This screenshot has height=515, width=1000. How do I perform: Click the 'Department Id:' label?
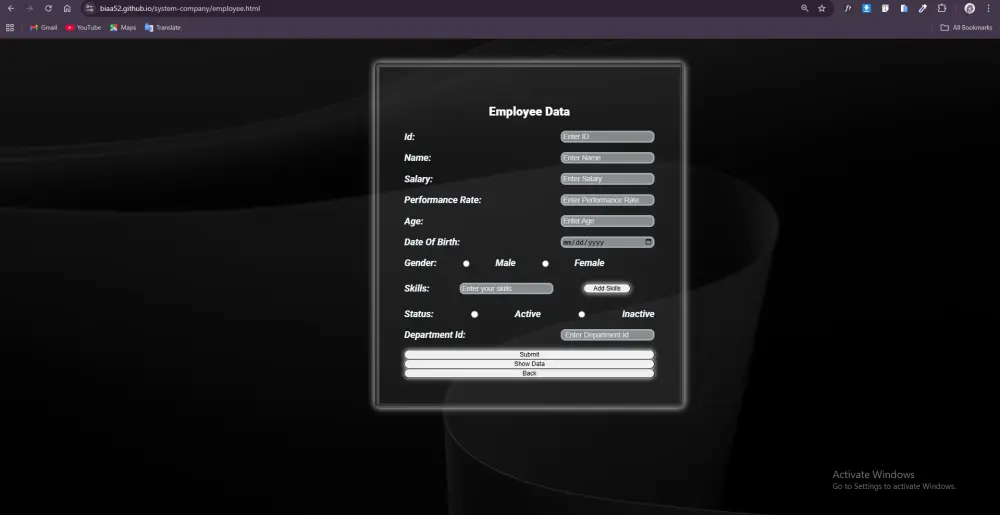coord(435,335)
